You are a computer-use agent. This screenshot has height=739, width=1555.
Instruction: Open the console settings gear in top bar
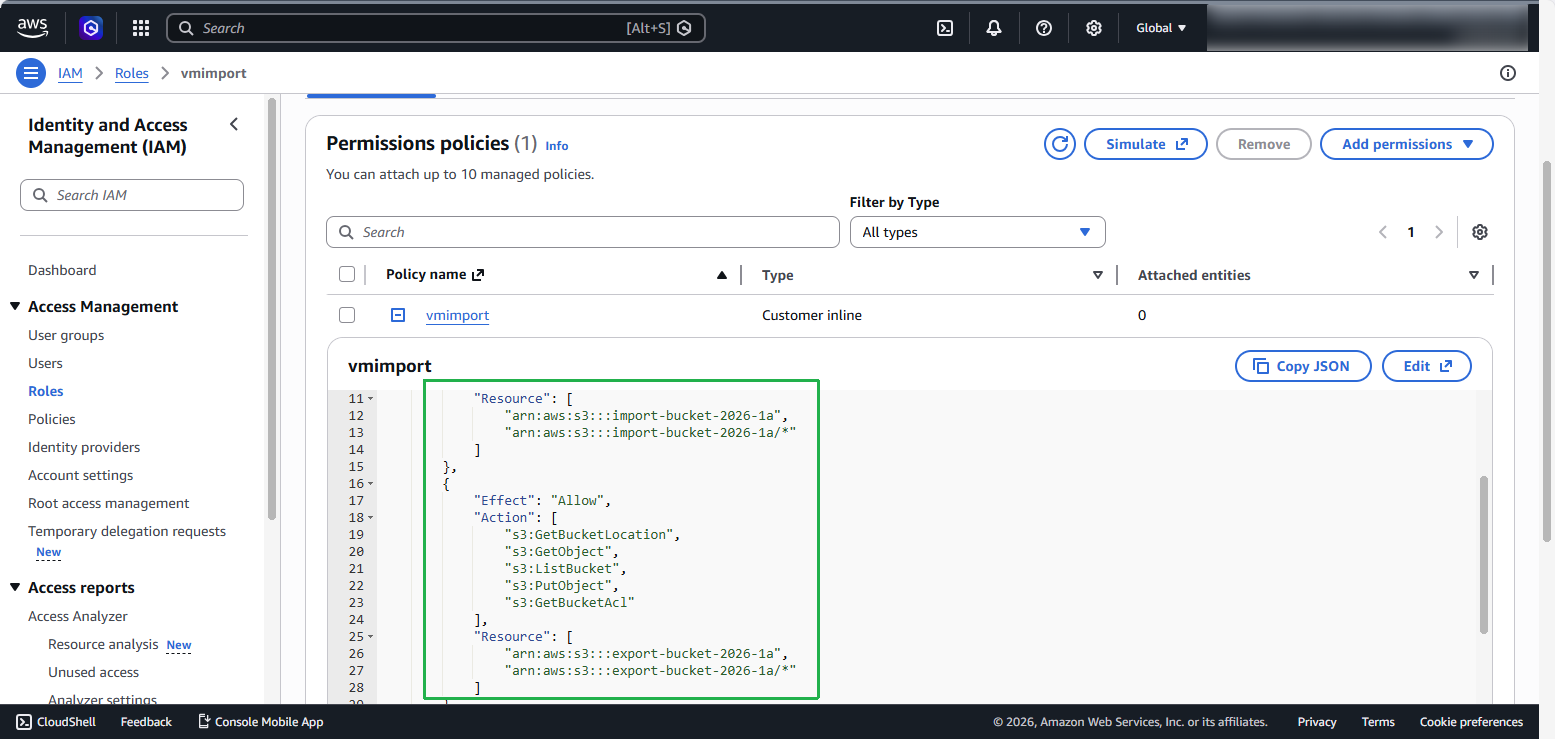[1094, 28]
